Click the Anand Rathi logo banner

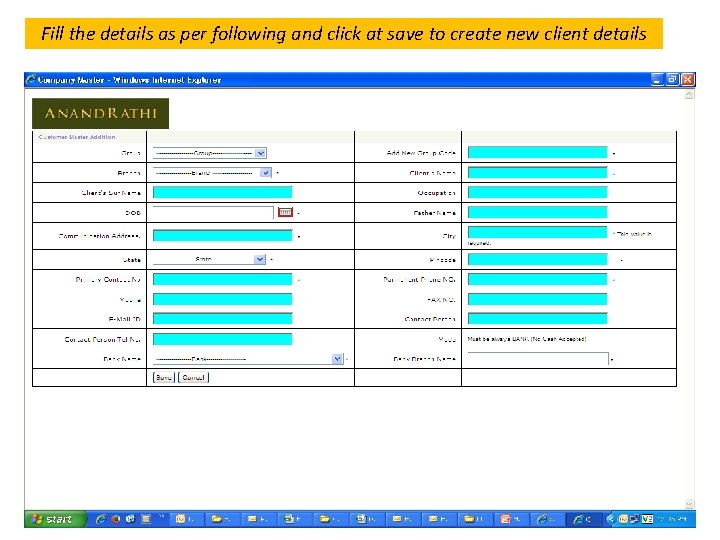101,113
